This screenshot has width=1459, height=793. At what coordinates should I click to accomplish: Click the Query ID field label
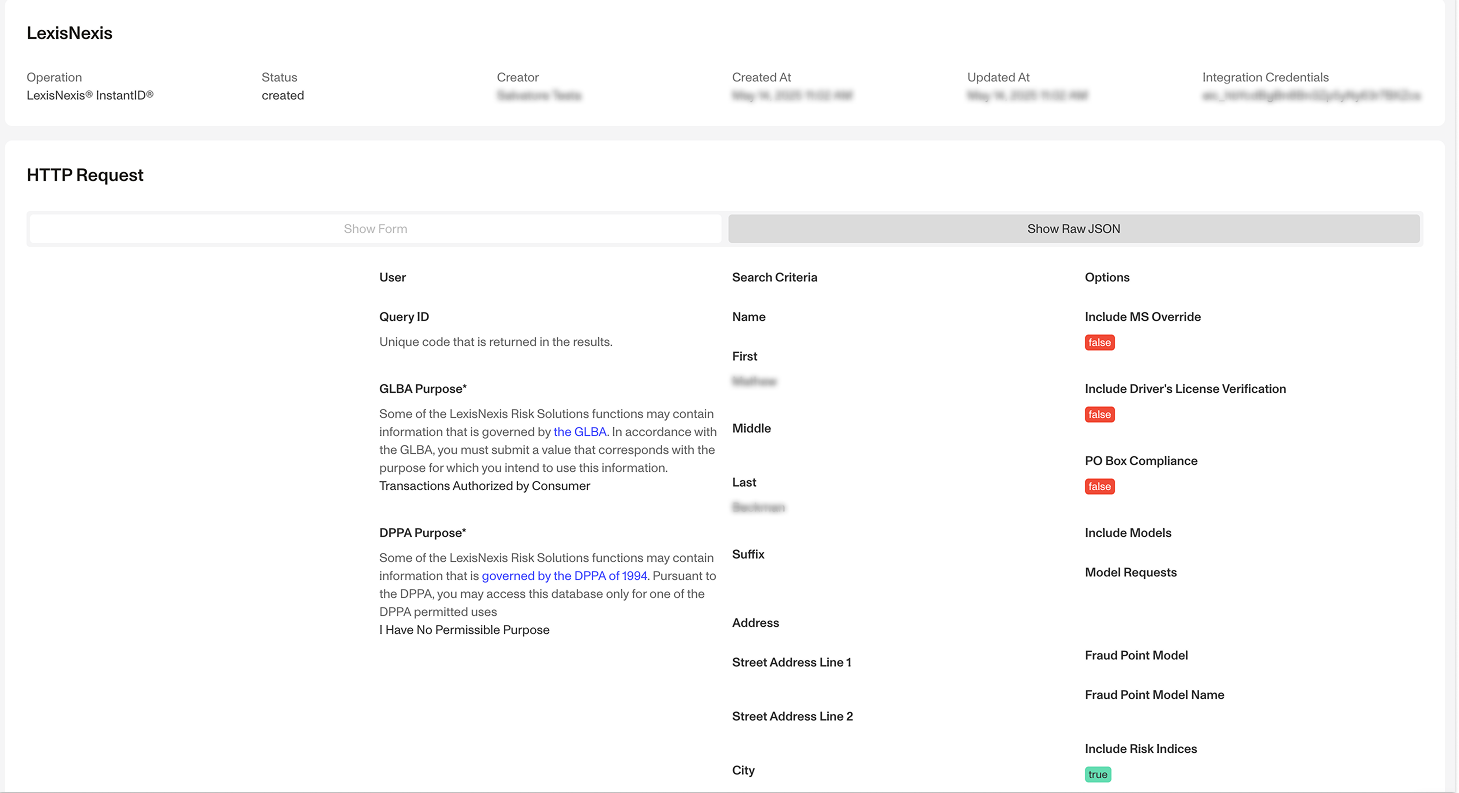click(x=404, y=317)
